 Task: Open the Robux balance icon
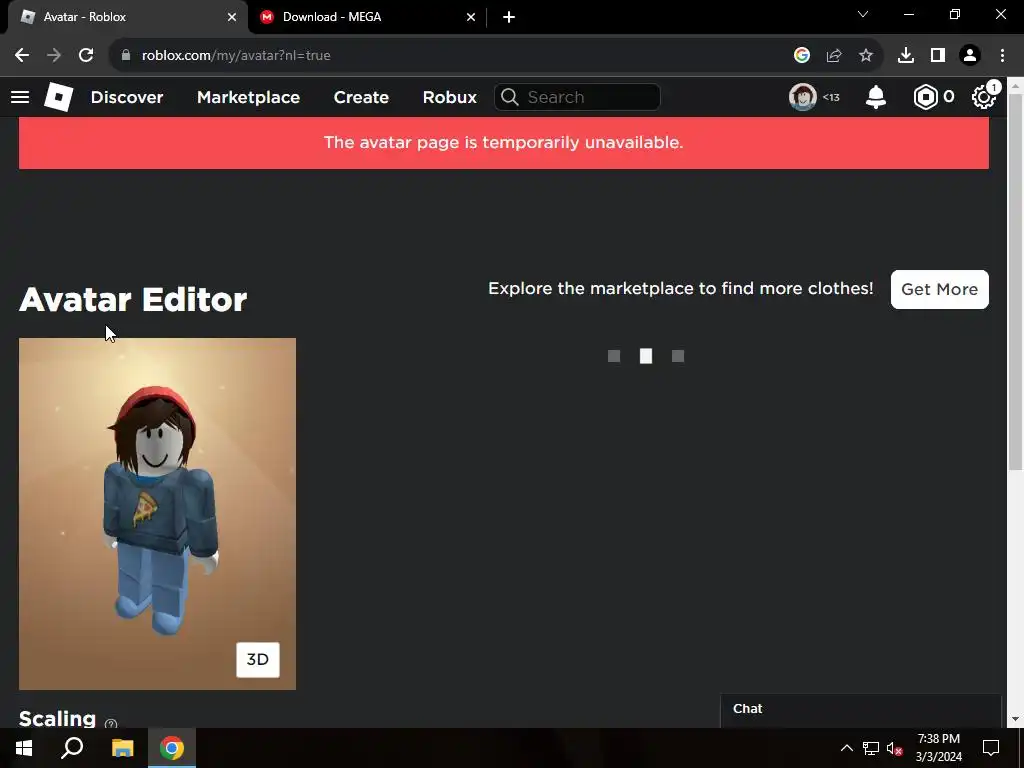click(925, 97)
